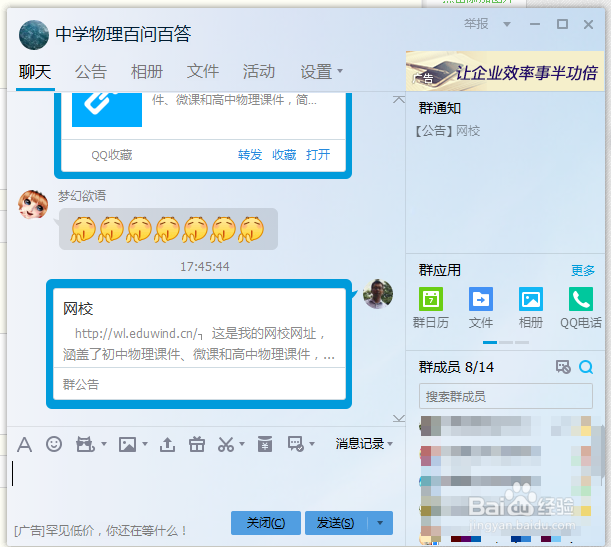Expand the send options arrow

380,523
